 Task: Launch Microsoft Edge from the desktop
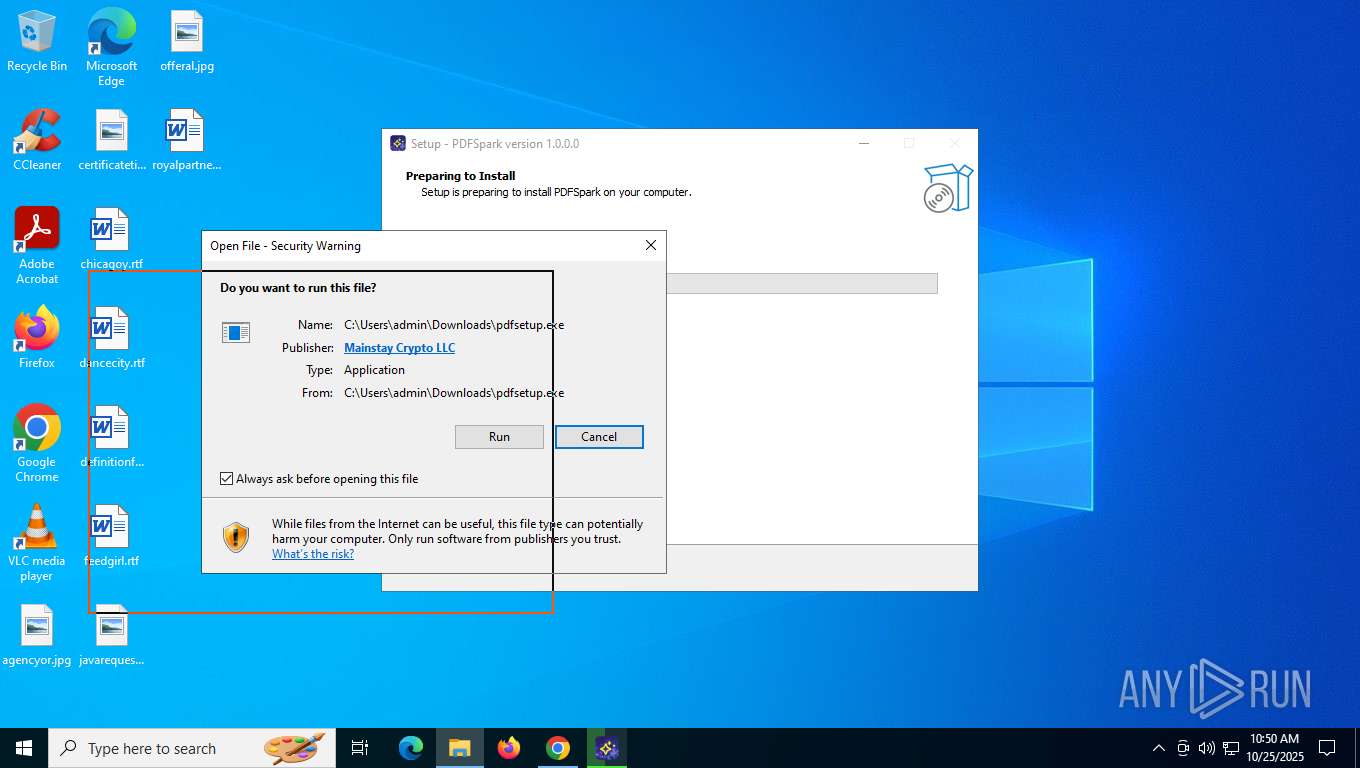111,47
